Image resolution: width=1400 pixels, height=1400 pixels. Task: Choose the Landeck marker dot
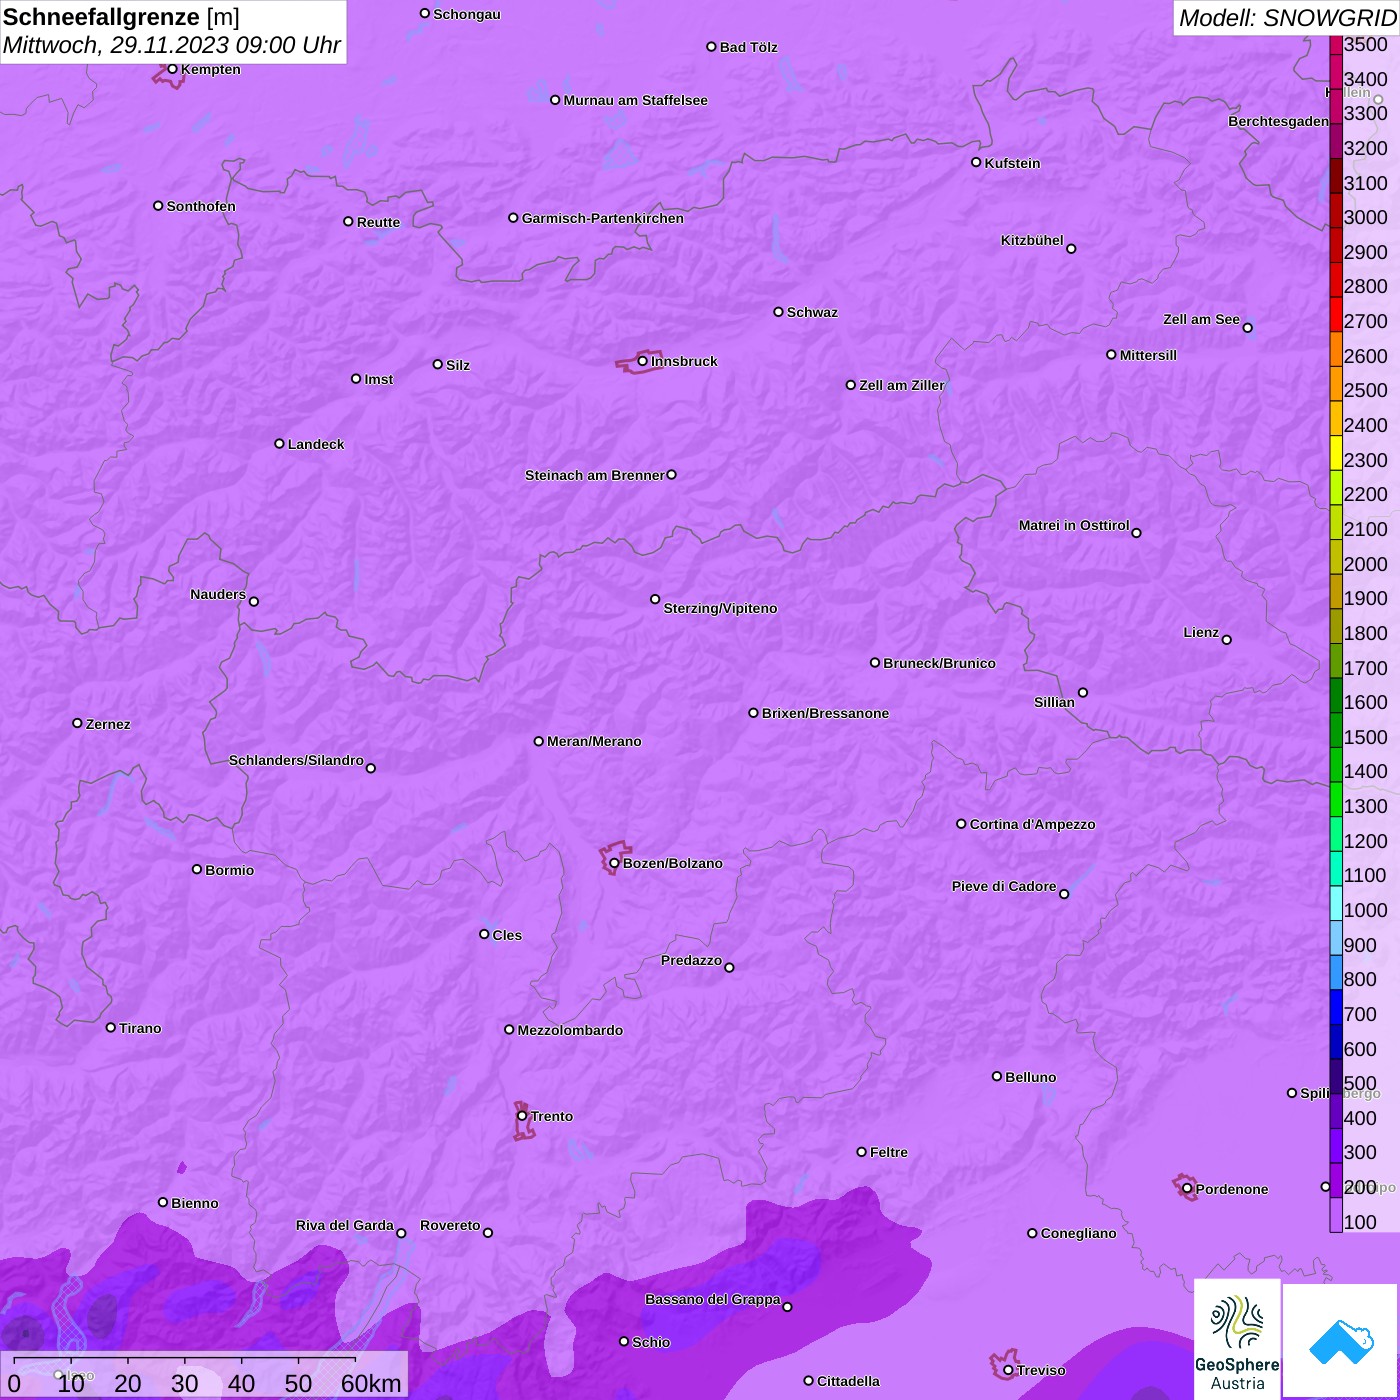pyautogui.click(x=279, y=444)
